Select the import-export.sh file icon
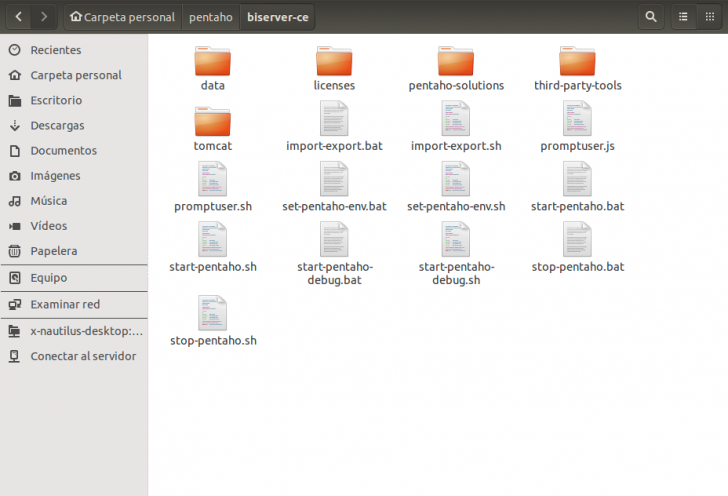The width and height of the screenshot is (728, 496). 456,119
